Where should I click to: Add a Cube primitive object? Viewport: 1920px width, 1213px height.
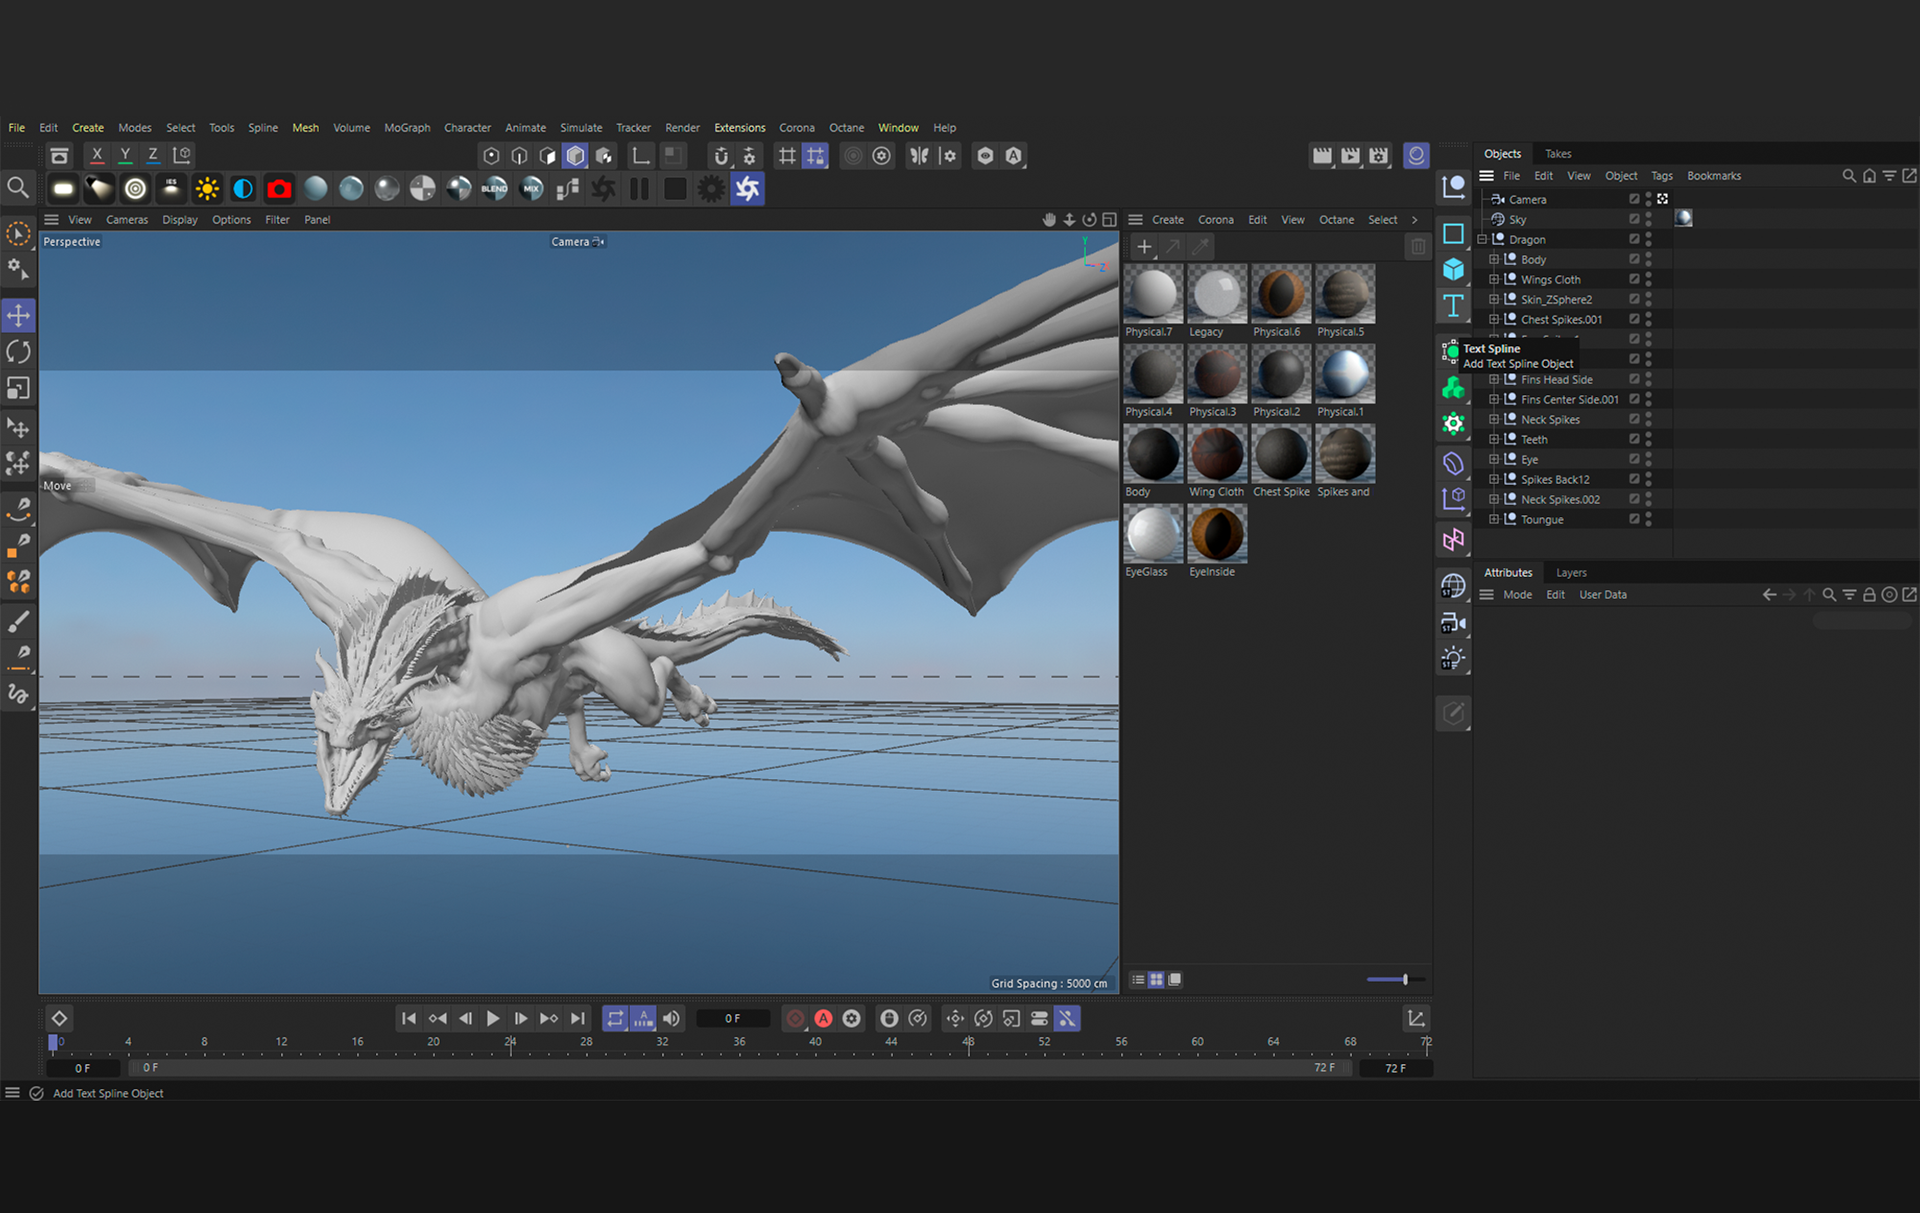[1453, 270]
